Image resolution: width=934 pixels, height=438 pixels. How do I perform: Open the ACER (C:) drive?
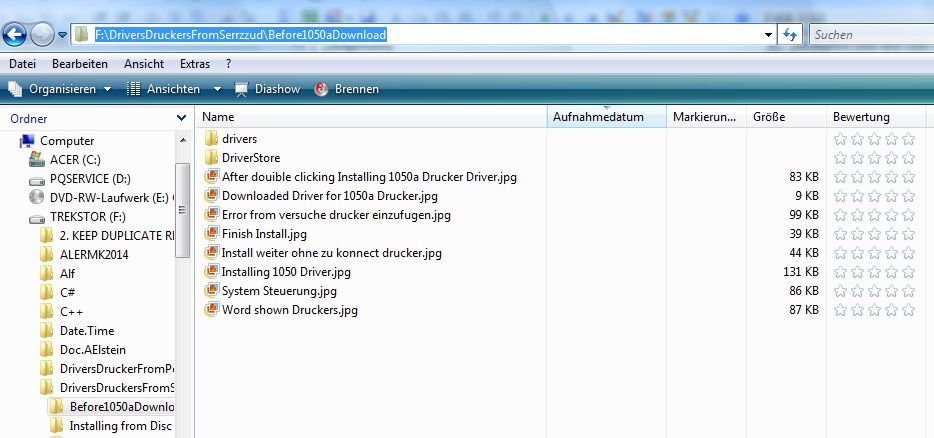[x=65, y=160]
